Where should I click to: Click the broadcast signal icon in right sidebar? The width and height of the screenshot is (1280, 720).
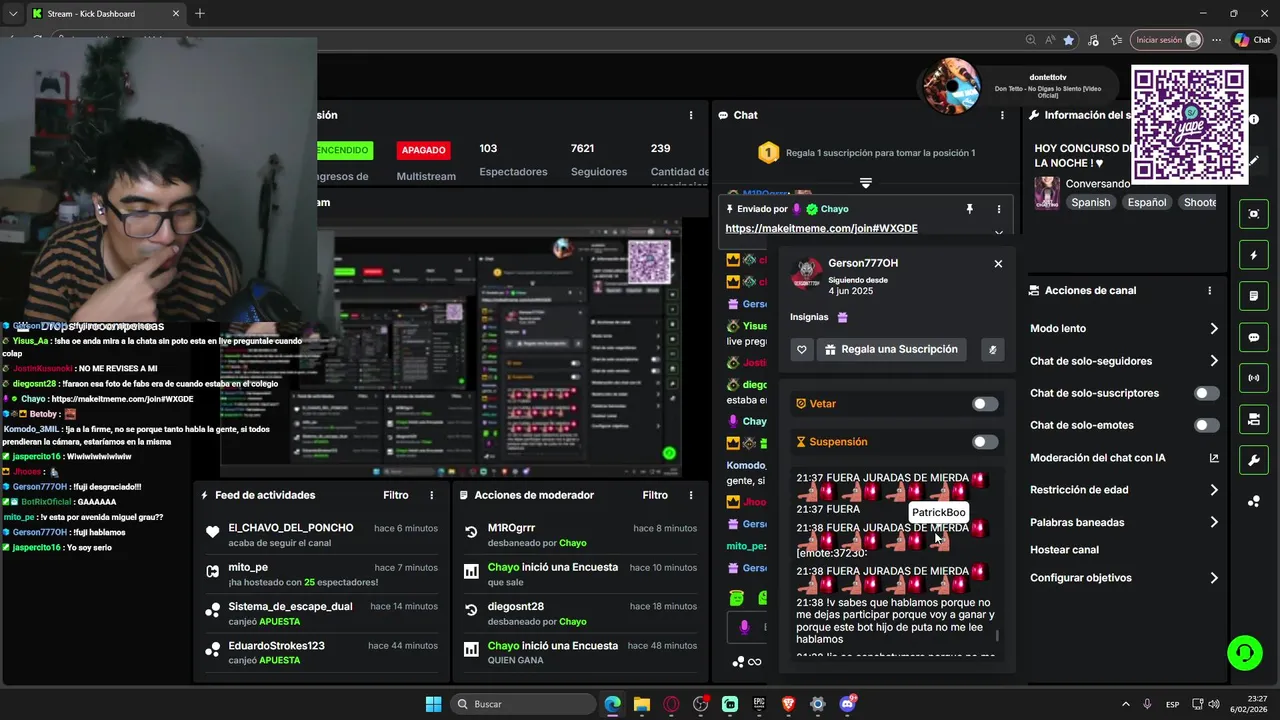1254,378
